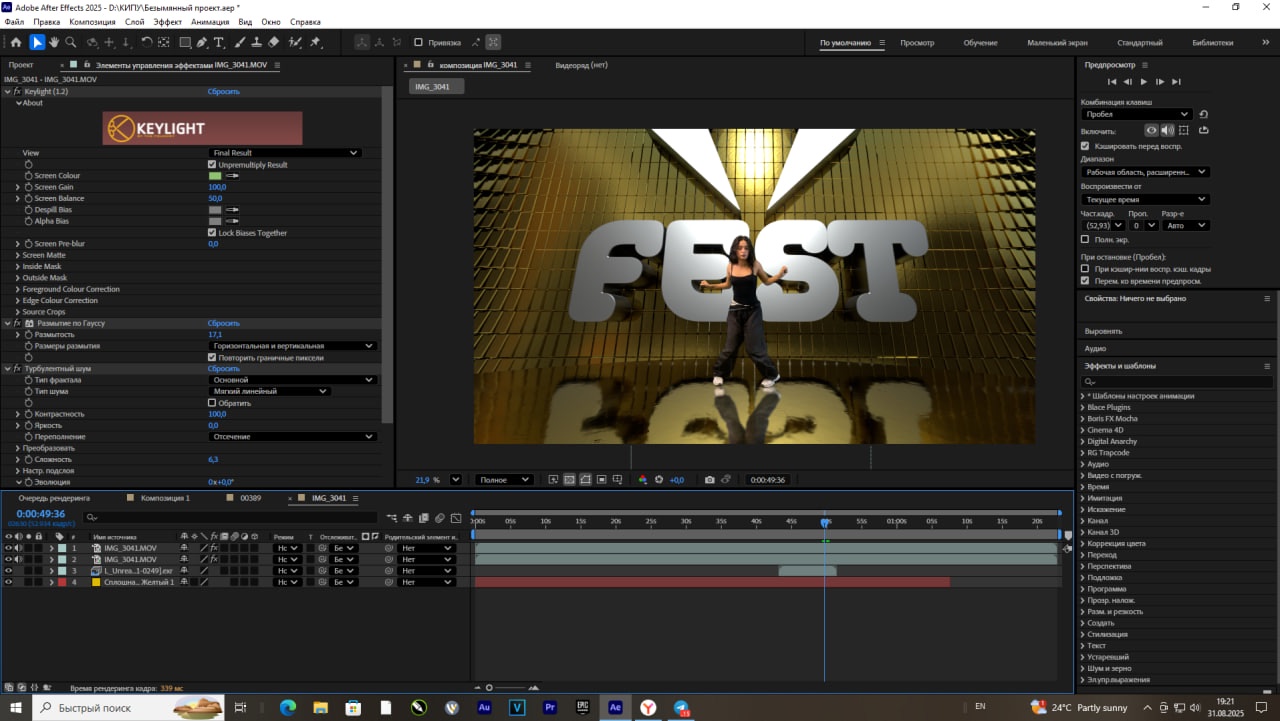Image resolution: width=1280 pixels, height=721 pixels.
Task: Expand layer 1 properties in timeline
Action: click(51, 548)
